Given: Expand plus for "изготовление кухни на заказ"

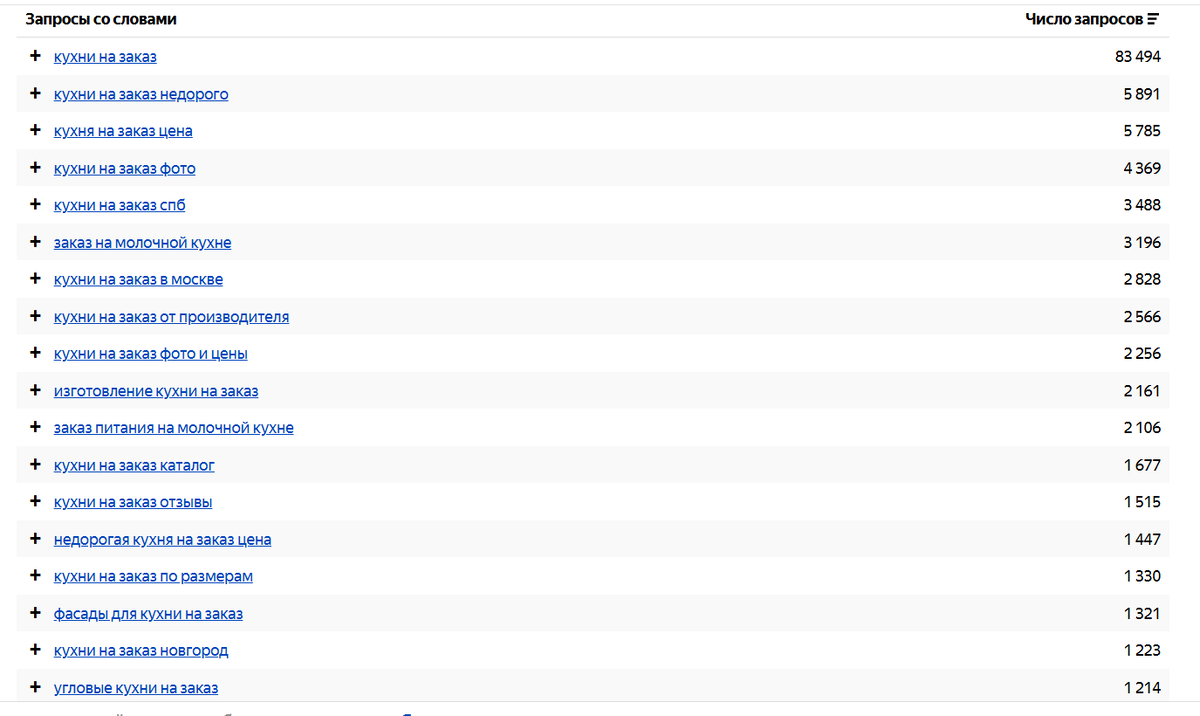Looking at the screenshot, I should click(35, 390).
